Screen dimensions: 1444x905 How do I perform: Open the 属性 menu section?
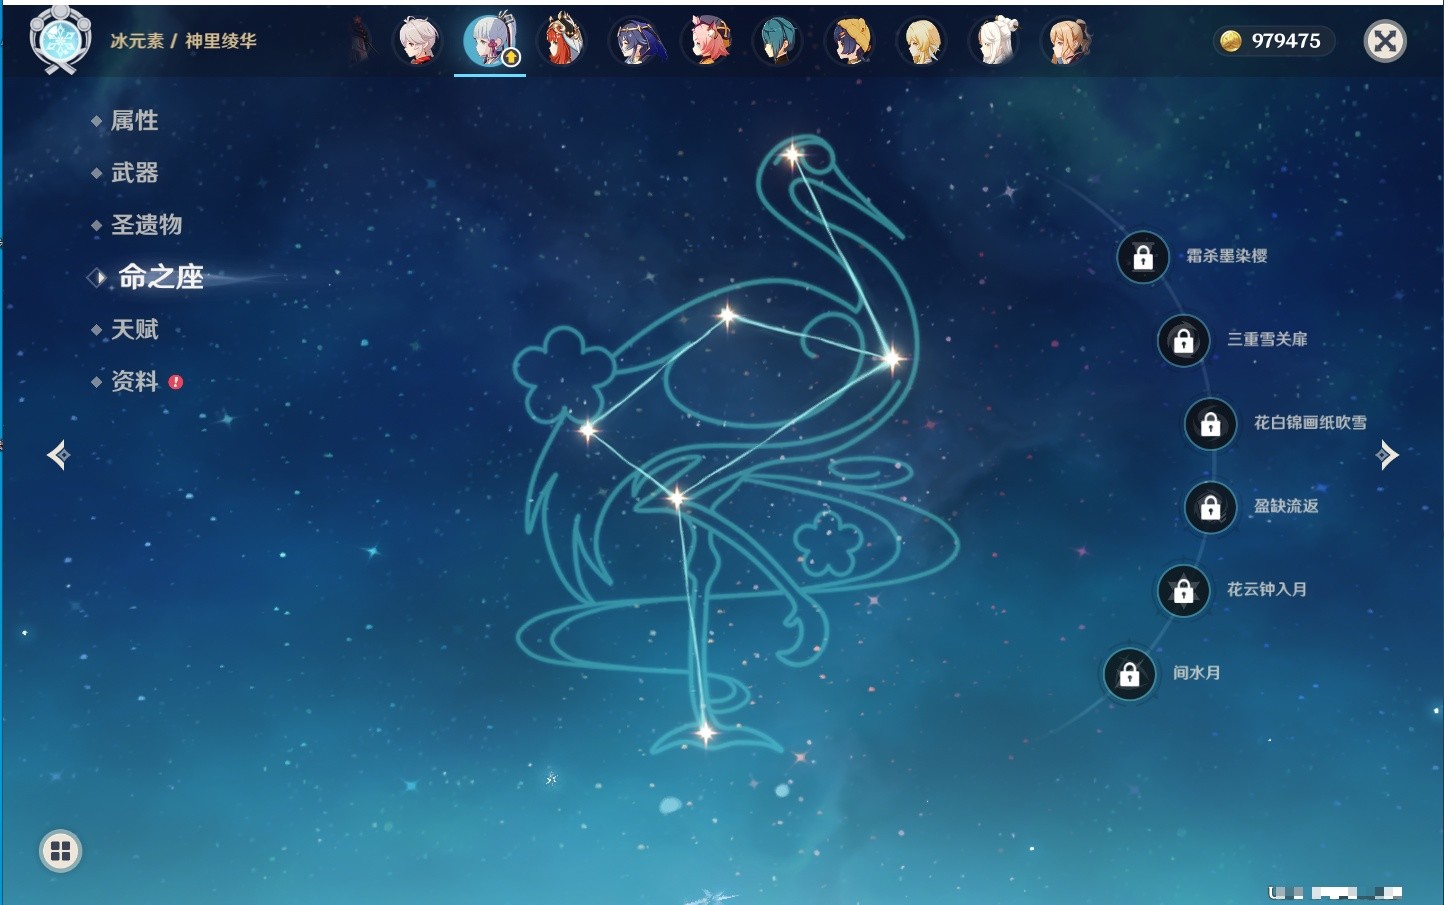[134, 121]
